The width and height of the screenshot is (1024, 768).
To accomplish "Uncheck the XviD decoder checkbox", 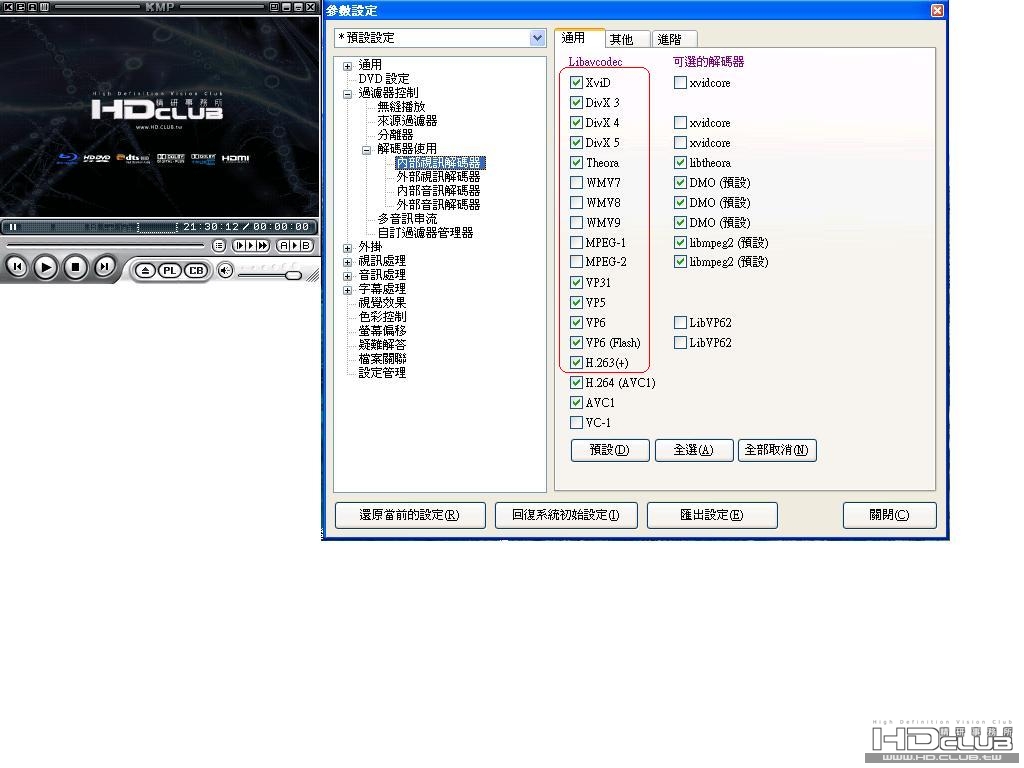I will [576, 82].
